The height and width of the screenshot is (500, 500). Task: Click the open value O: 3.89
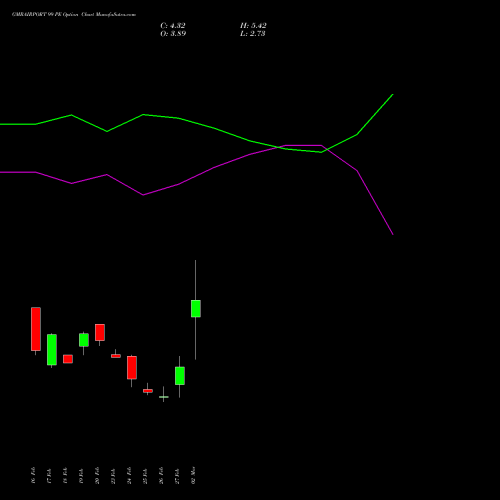pos(173,34)
